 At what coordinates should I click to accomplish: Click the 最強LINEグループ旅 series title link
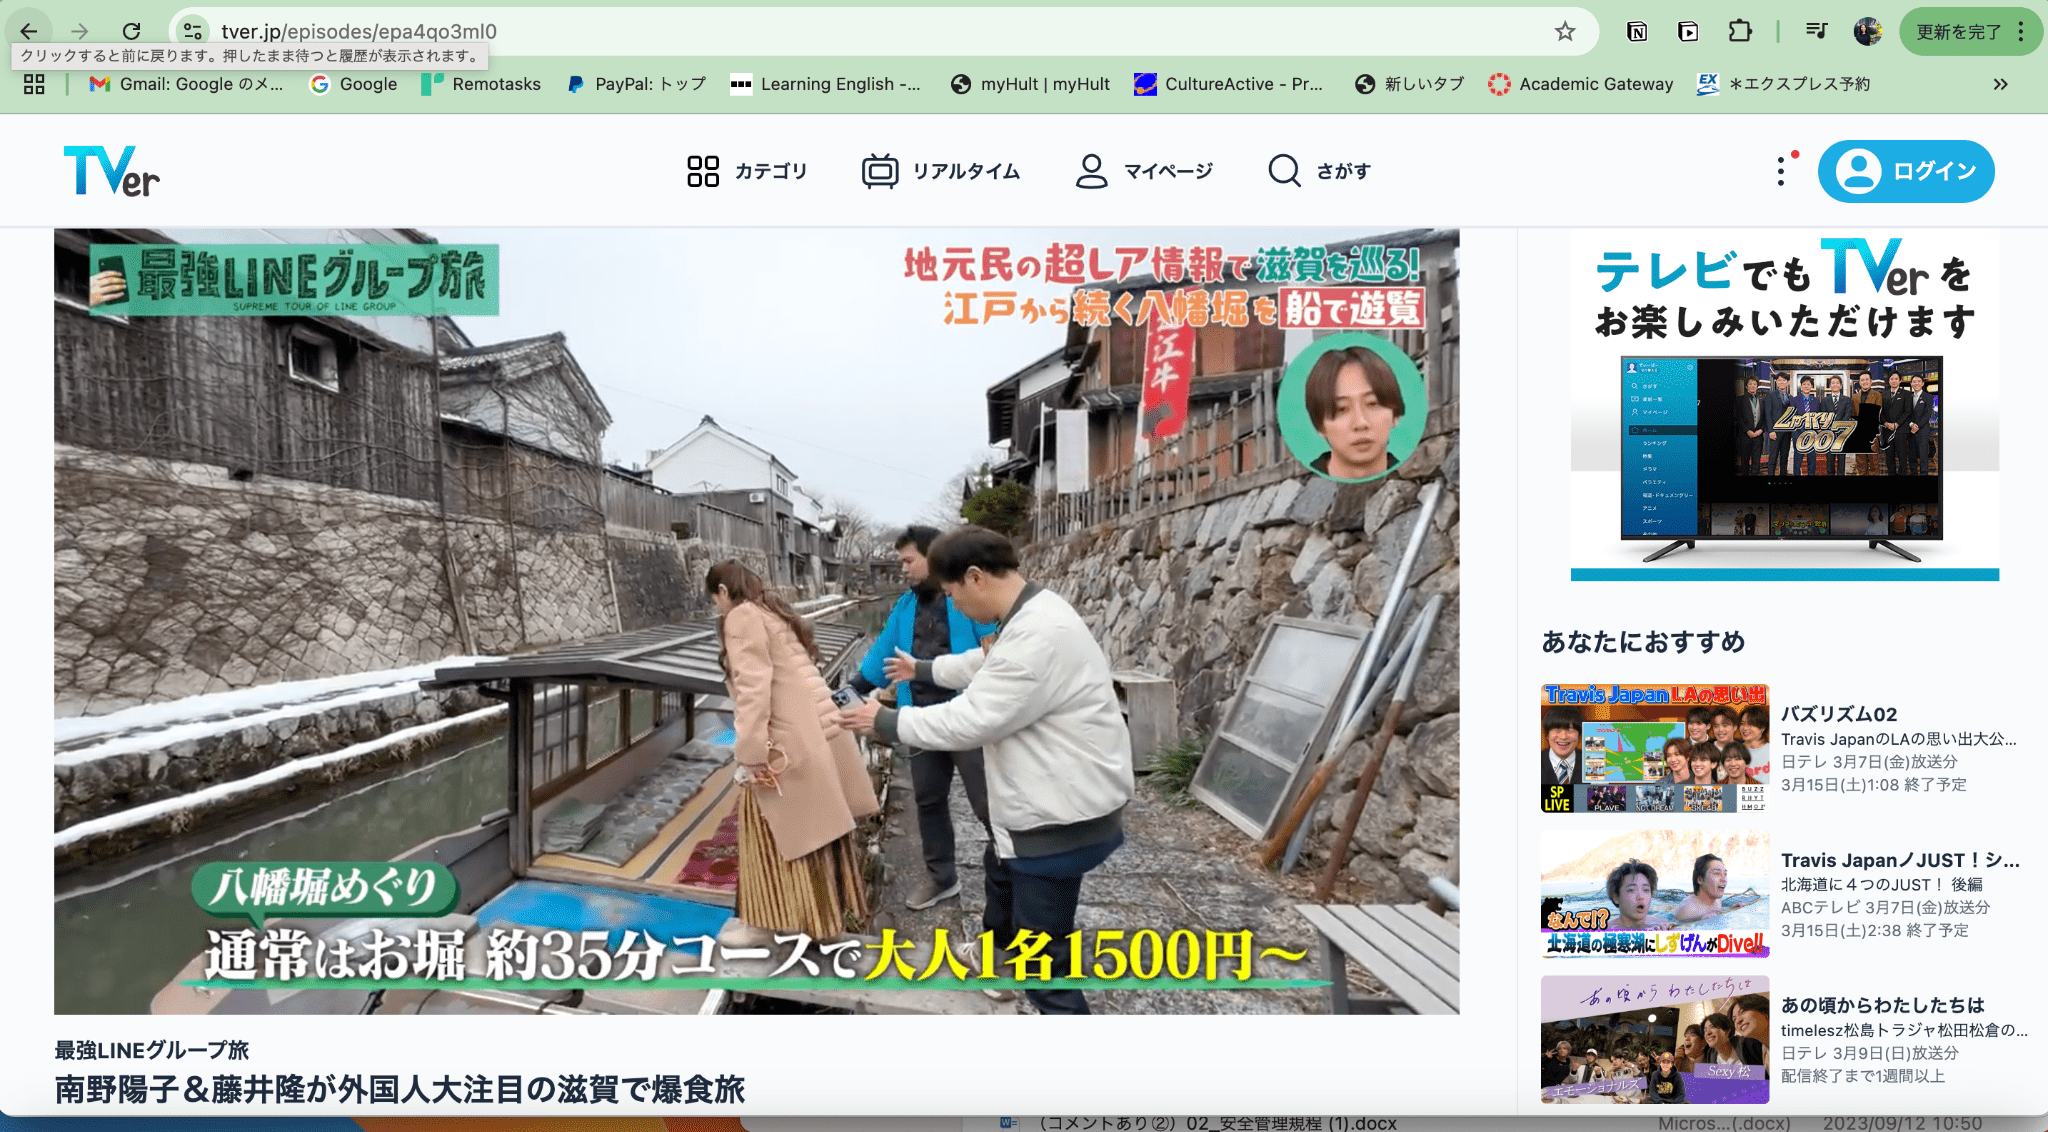pos(152,1050)
